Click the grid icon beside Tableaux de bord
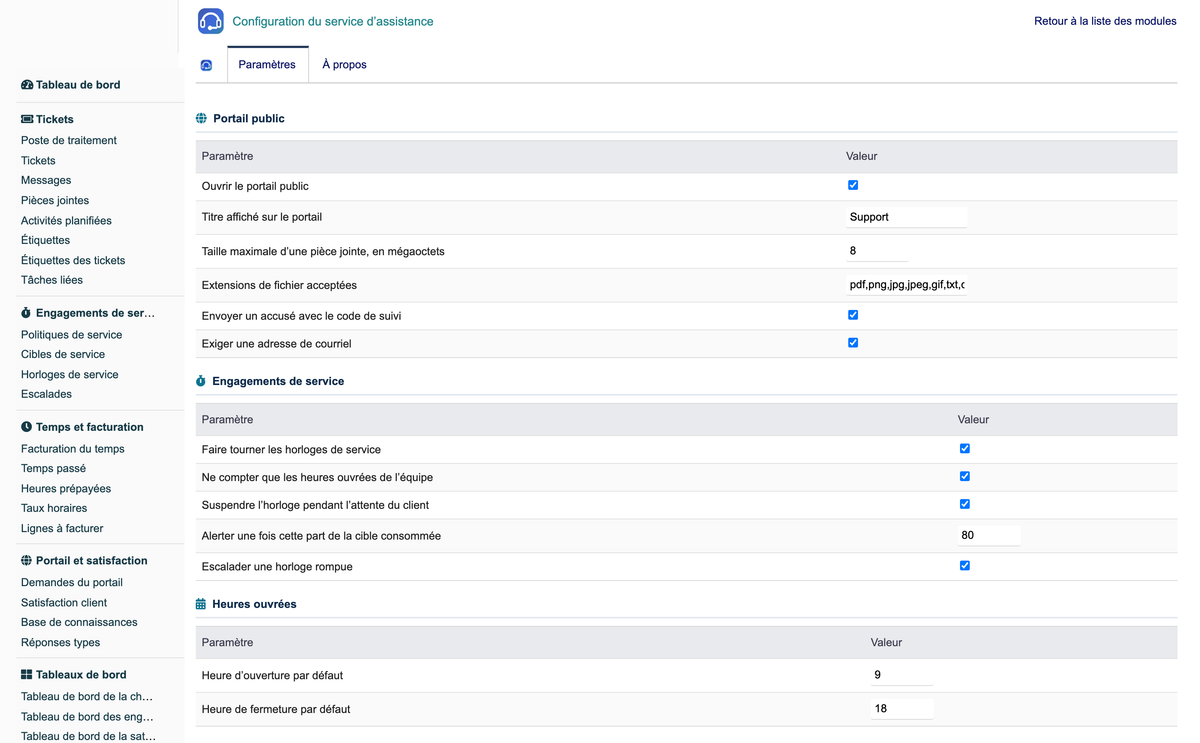Image resolution: width=1200 pixels, height=743 pixels. [26, 675]
